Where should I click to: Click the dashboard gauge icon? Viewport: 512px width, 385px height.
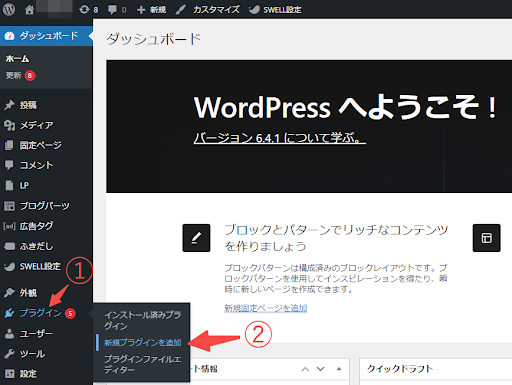point(10,36)
